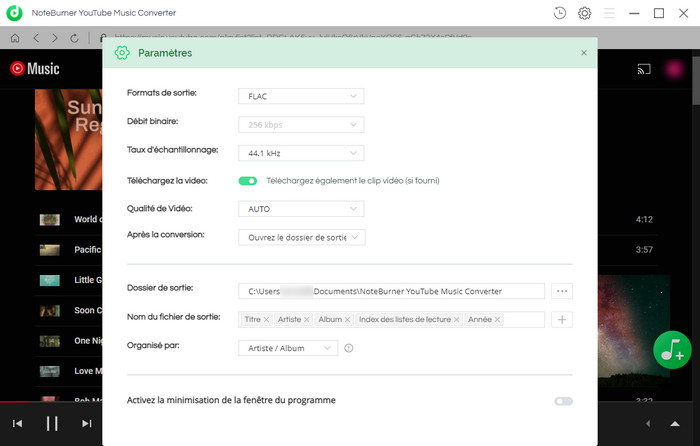Click the browser address bar
This screenshot has height=446, width=700.
[295, 38]
